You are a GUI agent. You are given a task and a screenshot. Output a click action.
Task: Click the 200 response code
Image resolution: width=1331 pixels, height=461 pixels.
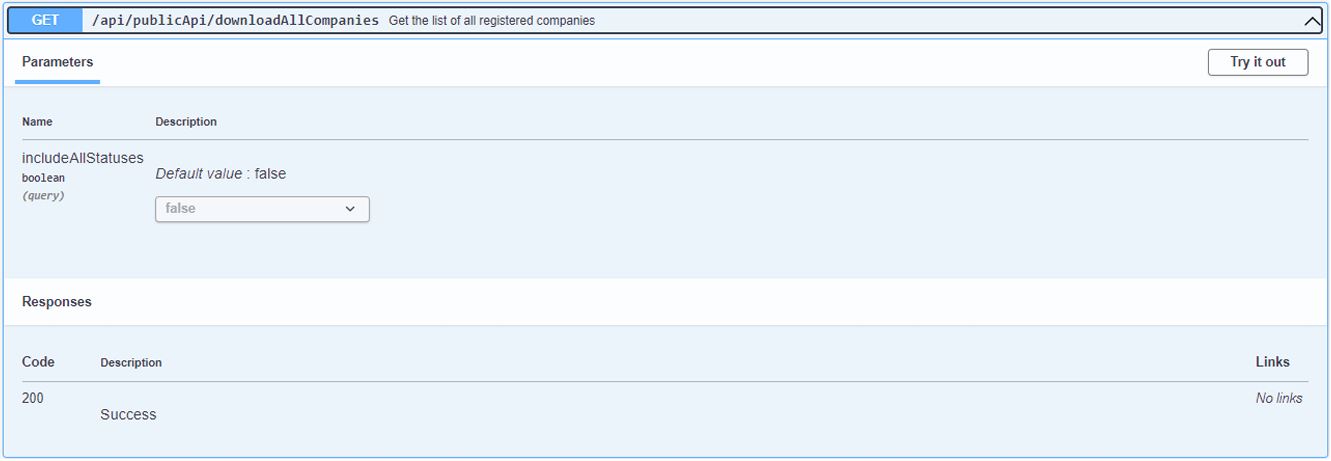pyautogui.click(x=33, y=398)
